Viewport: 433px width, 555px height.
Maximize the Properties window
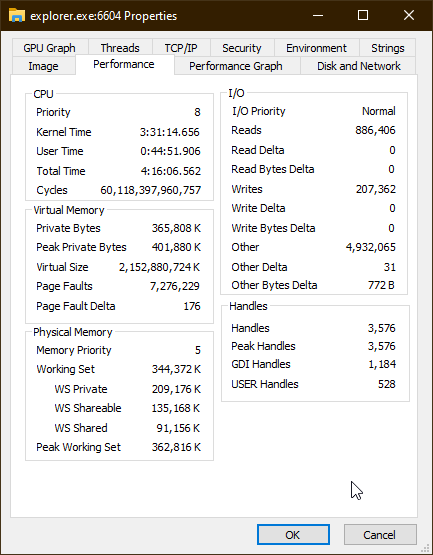[363, 15]
